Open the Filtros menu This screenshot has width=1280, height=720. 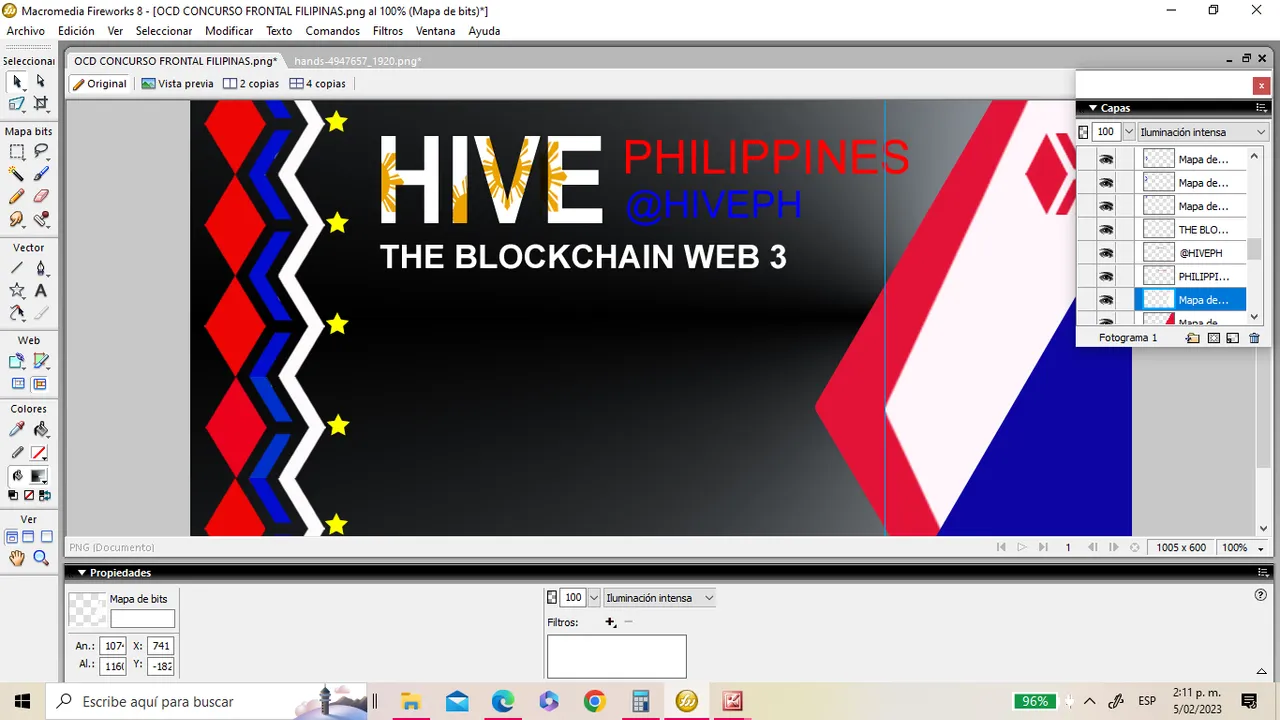388,31
